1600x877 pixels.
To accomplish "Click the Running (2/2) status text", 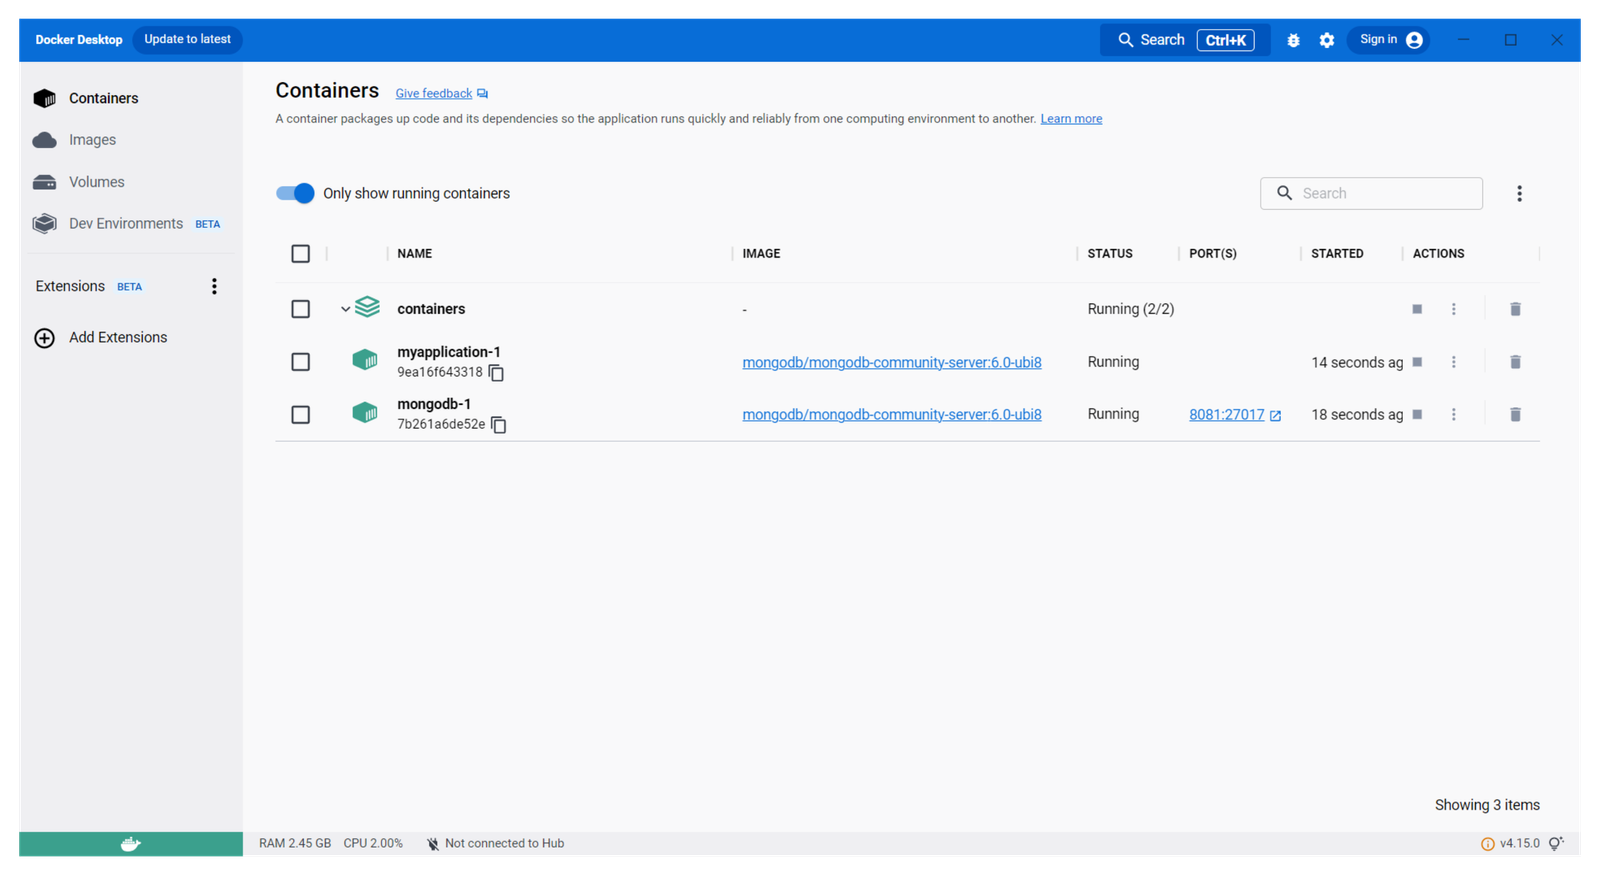I will (1131, 310).
